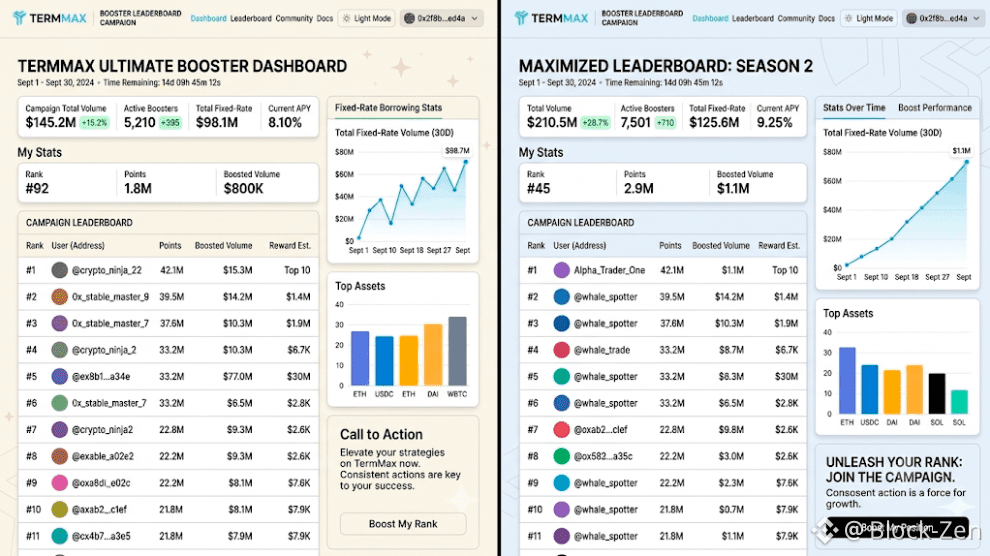Screen dimensions: 990x556
Task: Click the $125.6M Total Fixed-Rate value
Action: pyautogui.click(x=714, y=122)
